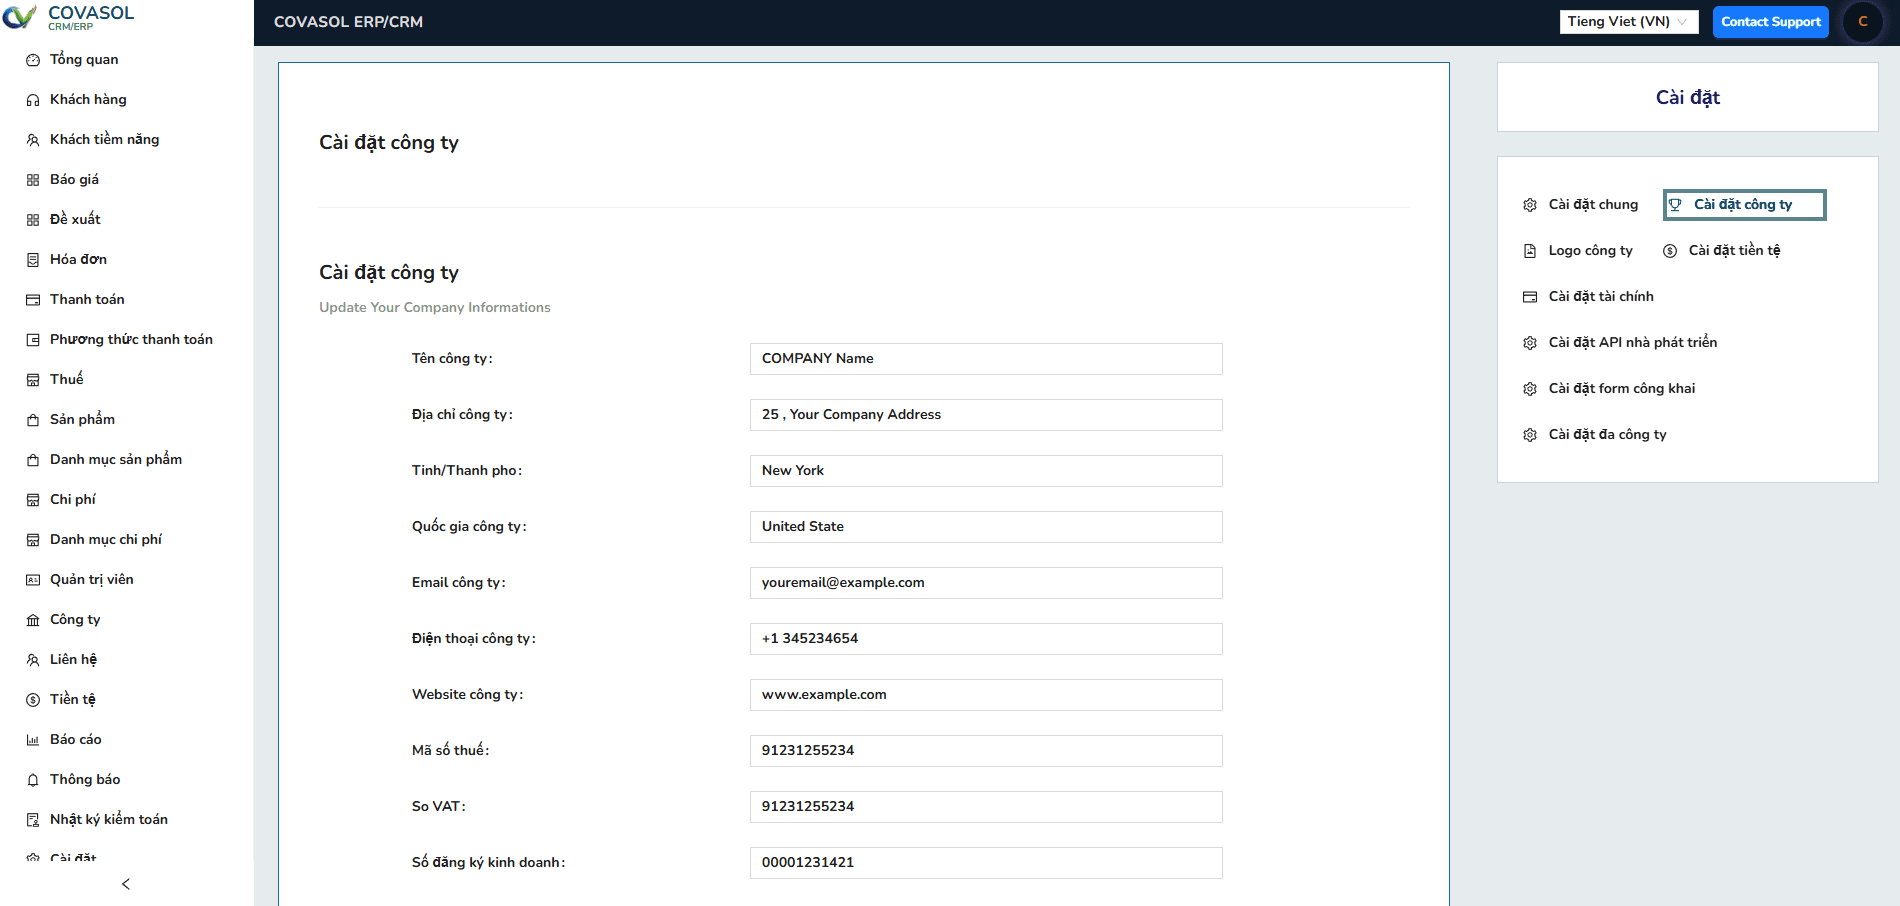Select the Sản phẩm products icon
The height and width of the screenshot is (906, 1900).
click(33, 419)
